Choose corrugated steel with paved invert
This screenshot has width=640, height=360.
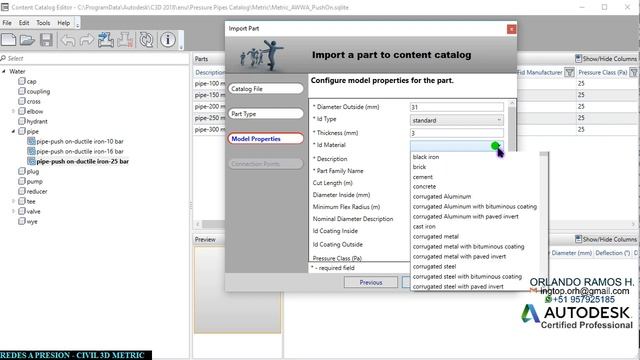coord(458,287)
